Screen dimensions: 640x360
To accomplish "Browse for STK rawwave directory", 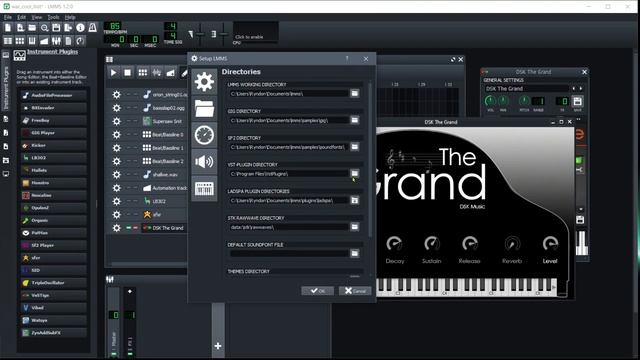I will [355, 227].
